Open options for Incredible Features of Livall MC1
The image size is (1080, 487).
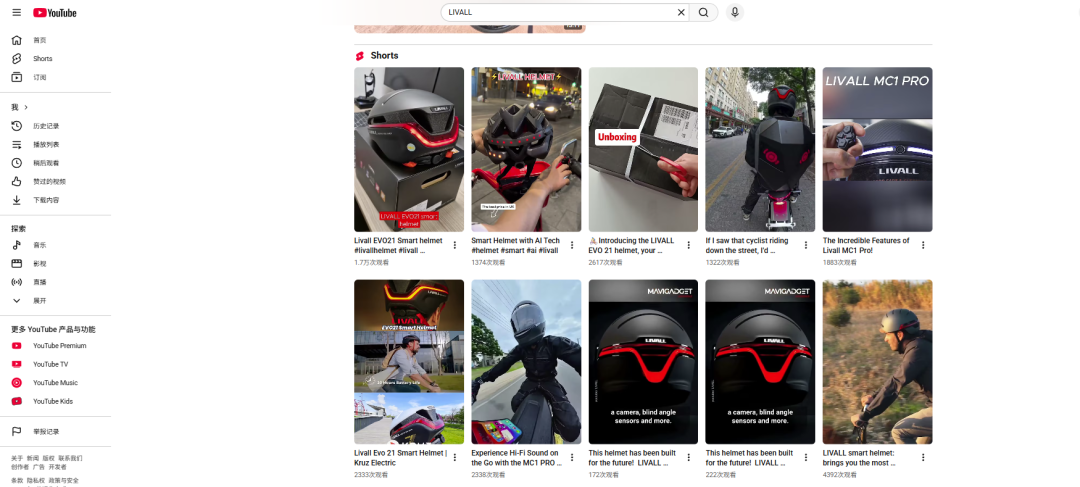click(x=923, y=245)
